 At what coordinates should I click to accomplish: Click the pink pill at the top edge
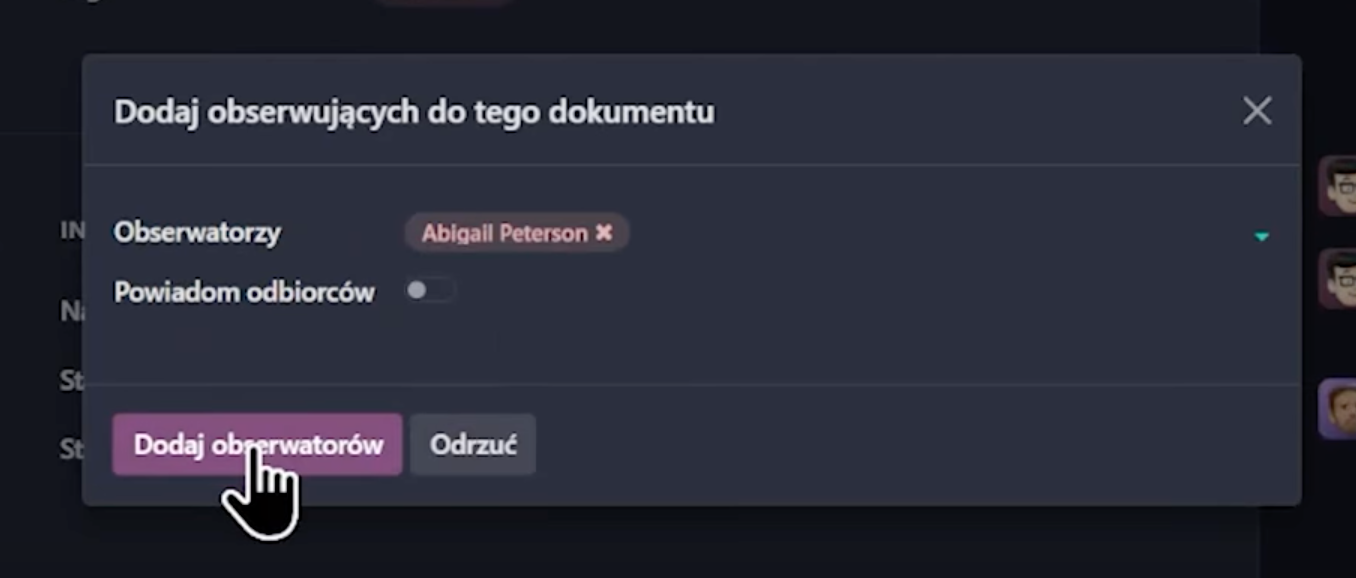[445, 3]
